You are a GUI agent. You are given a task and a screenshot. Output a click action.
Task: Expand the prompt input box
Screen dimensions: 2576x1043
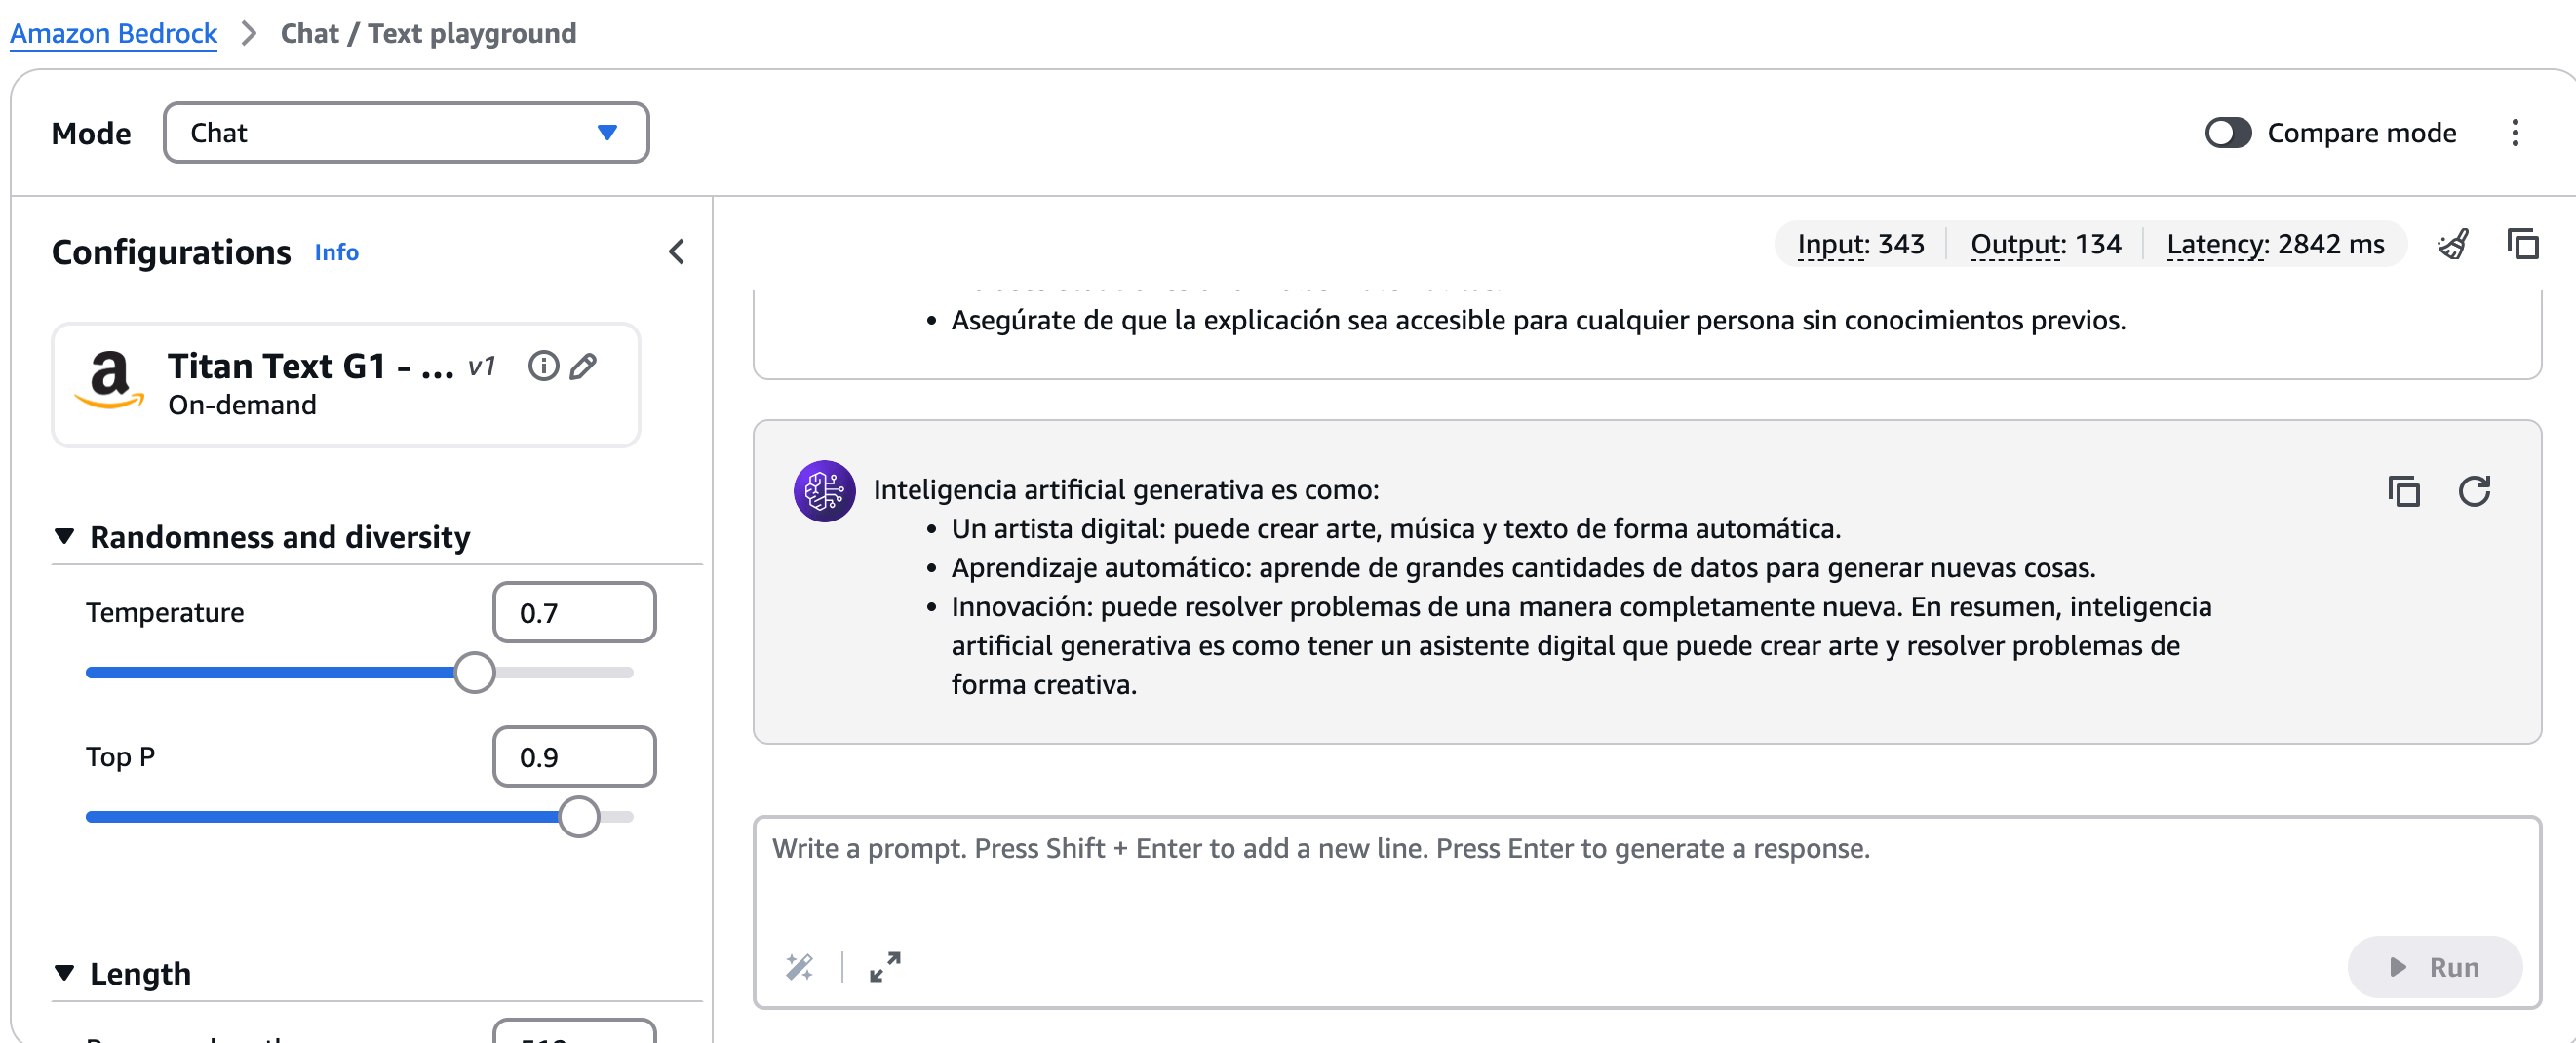pyautogui.click(x=885, y=966)
